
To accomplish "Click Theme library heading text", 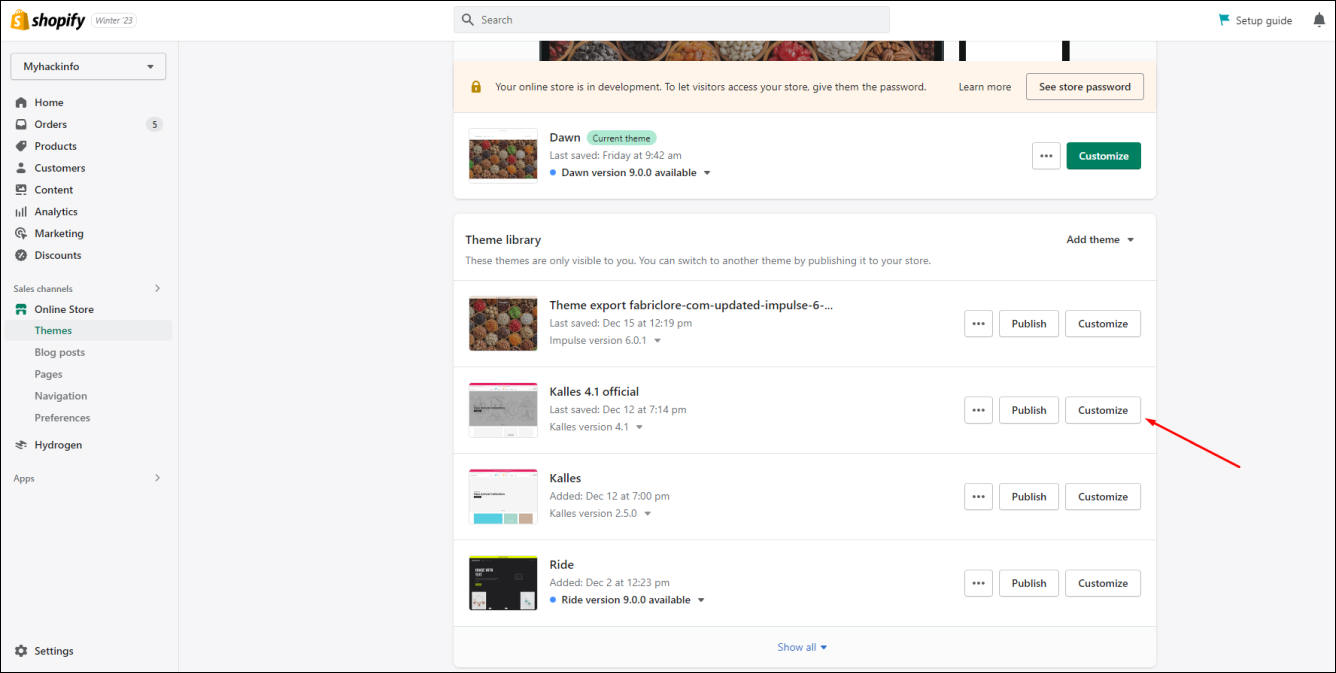I will (x=503, y=240).
